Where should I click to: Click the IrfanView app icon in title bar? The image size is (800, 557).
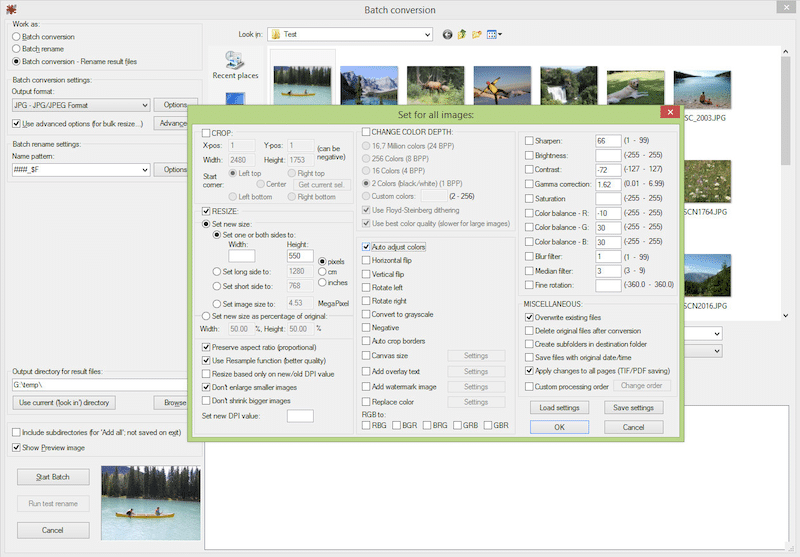point(11,9)
